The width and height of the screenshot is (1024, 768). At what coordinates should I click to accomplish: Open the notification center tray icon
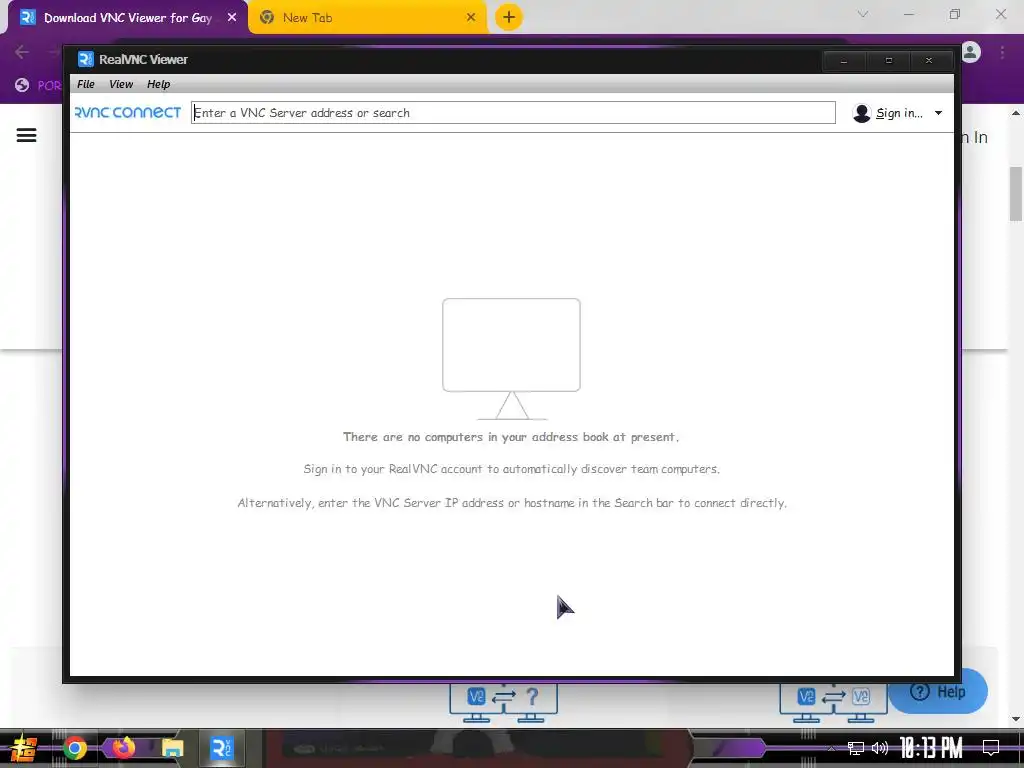991,748
